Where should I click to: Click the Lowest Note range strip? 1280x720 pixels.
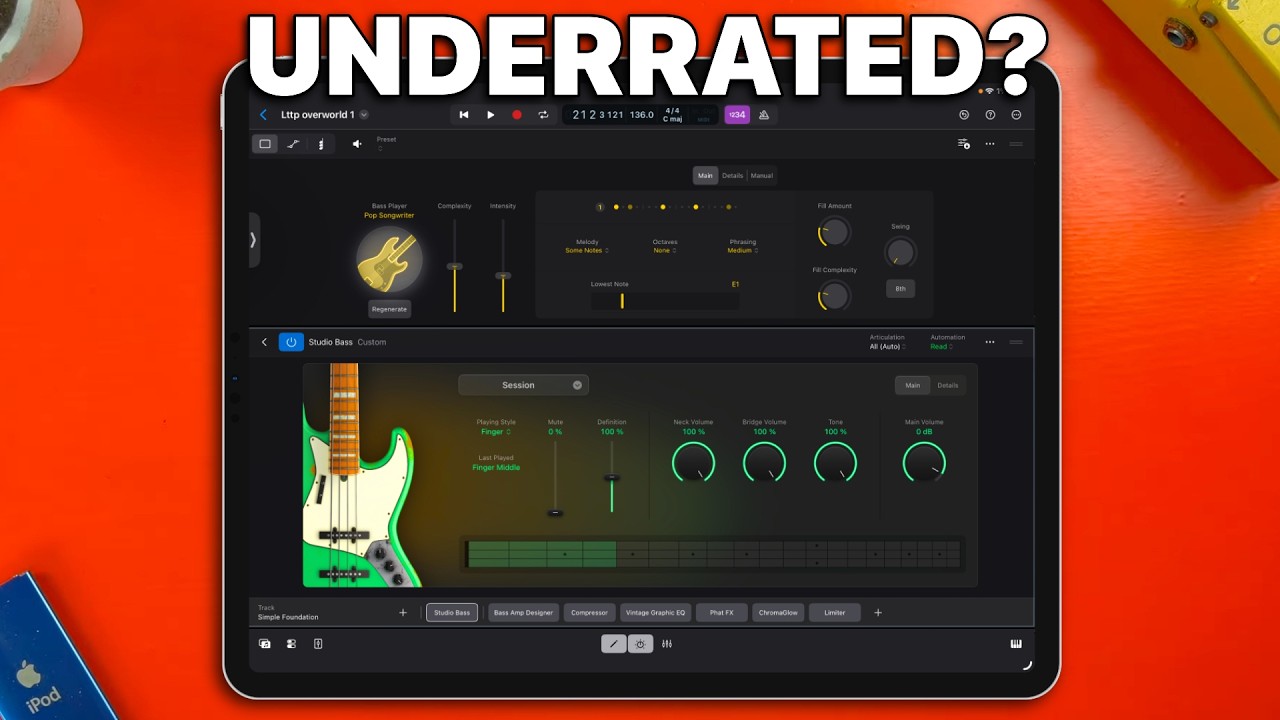tap(665, 300)
